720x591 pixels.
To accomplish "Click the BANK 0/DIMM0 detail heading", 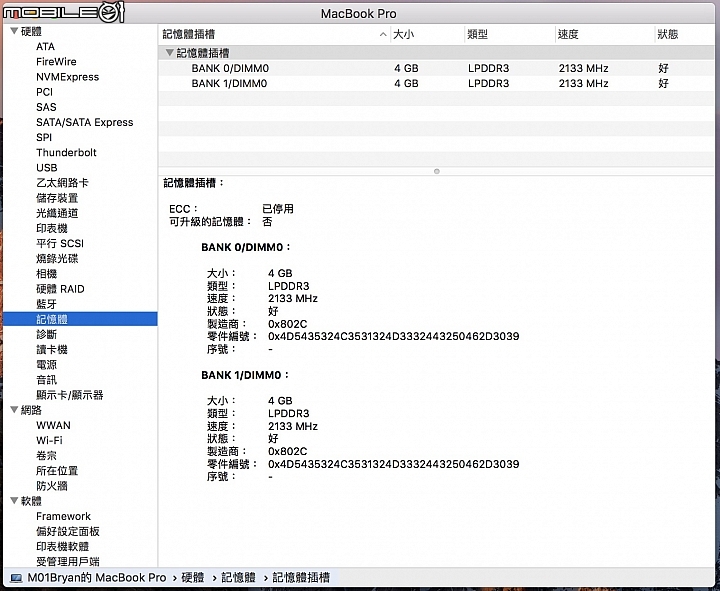I will 246,247.
